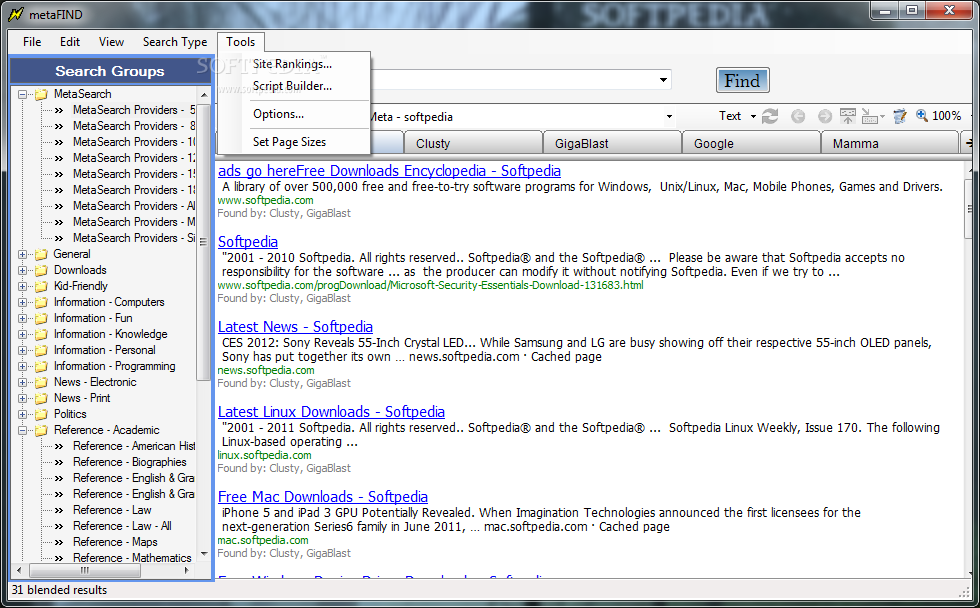Select Reference - Maps tree item
Screen dimensions: 980x608
[x=115, y=542]
